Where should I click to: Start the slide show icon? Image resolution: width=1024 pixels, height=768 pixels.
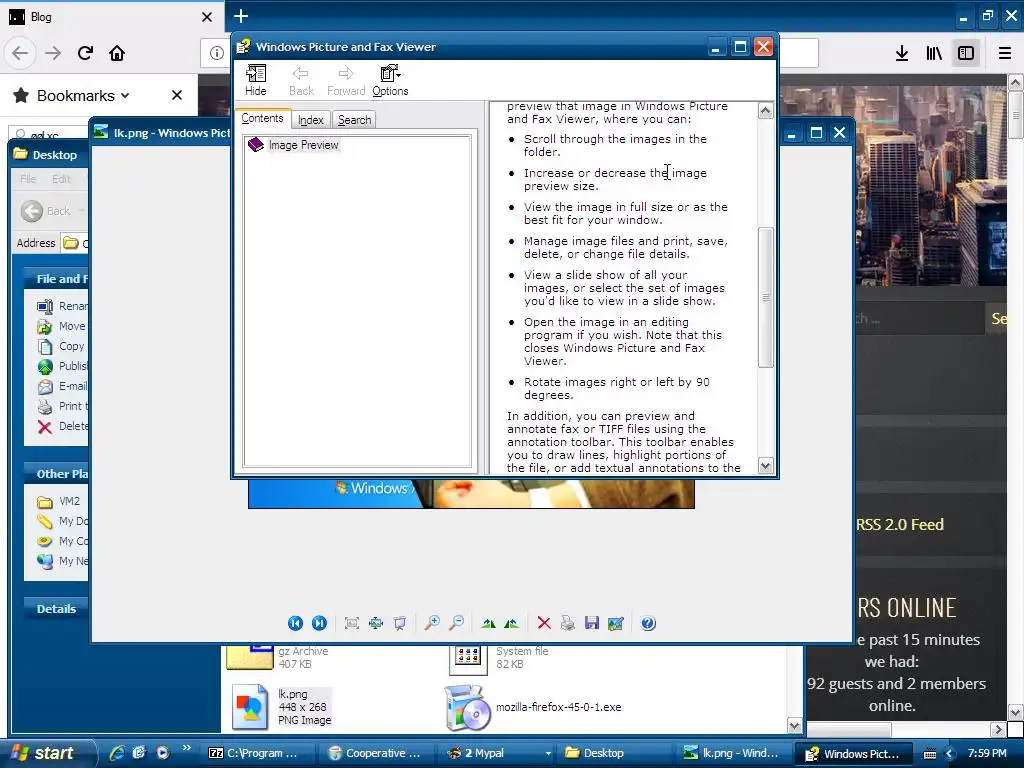[400, 623]
